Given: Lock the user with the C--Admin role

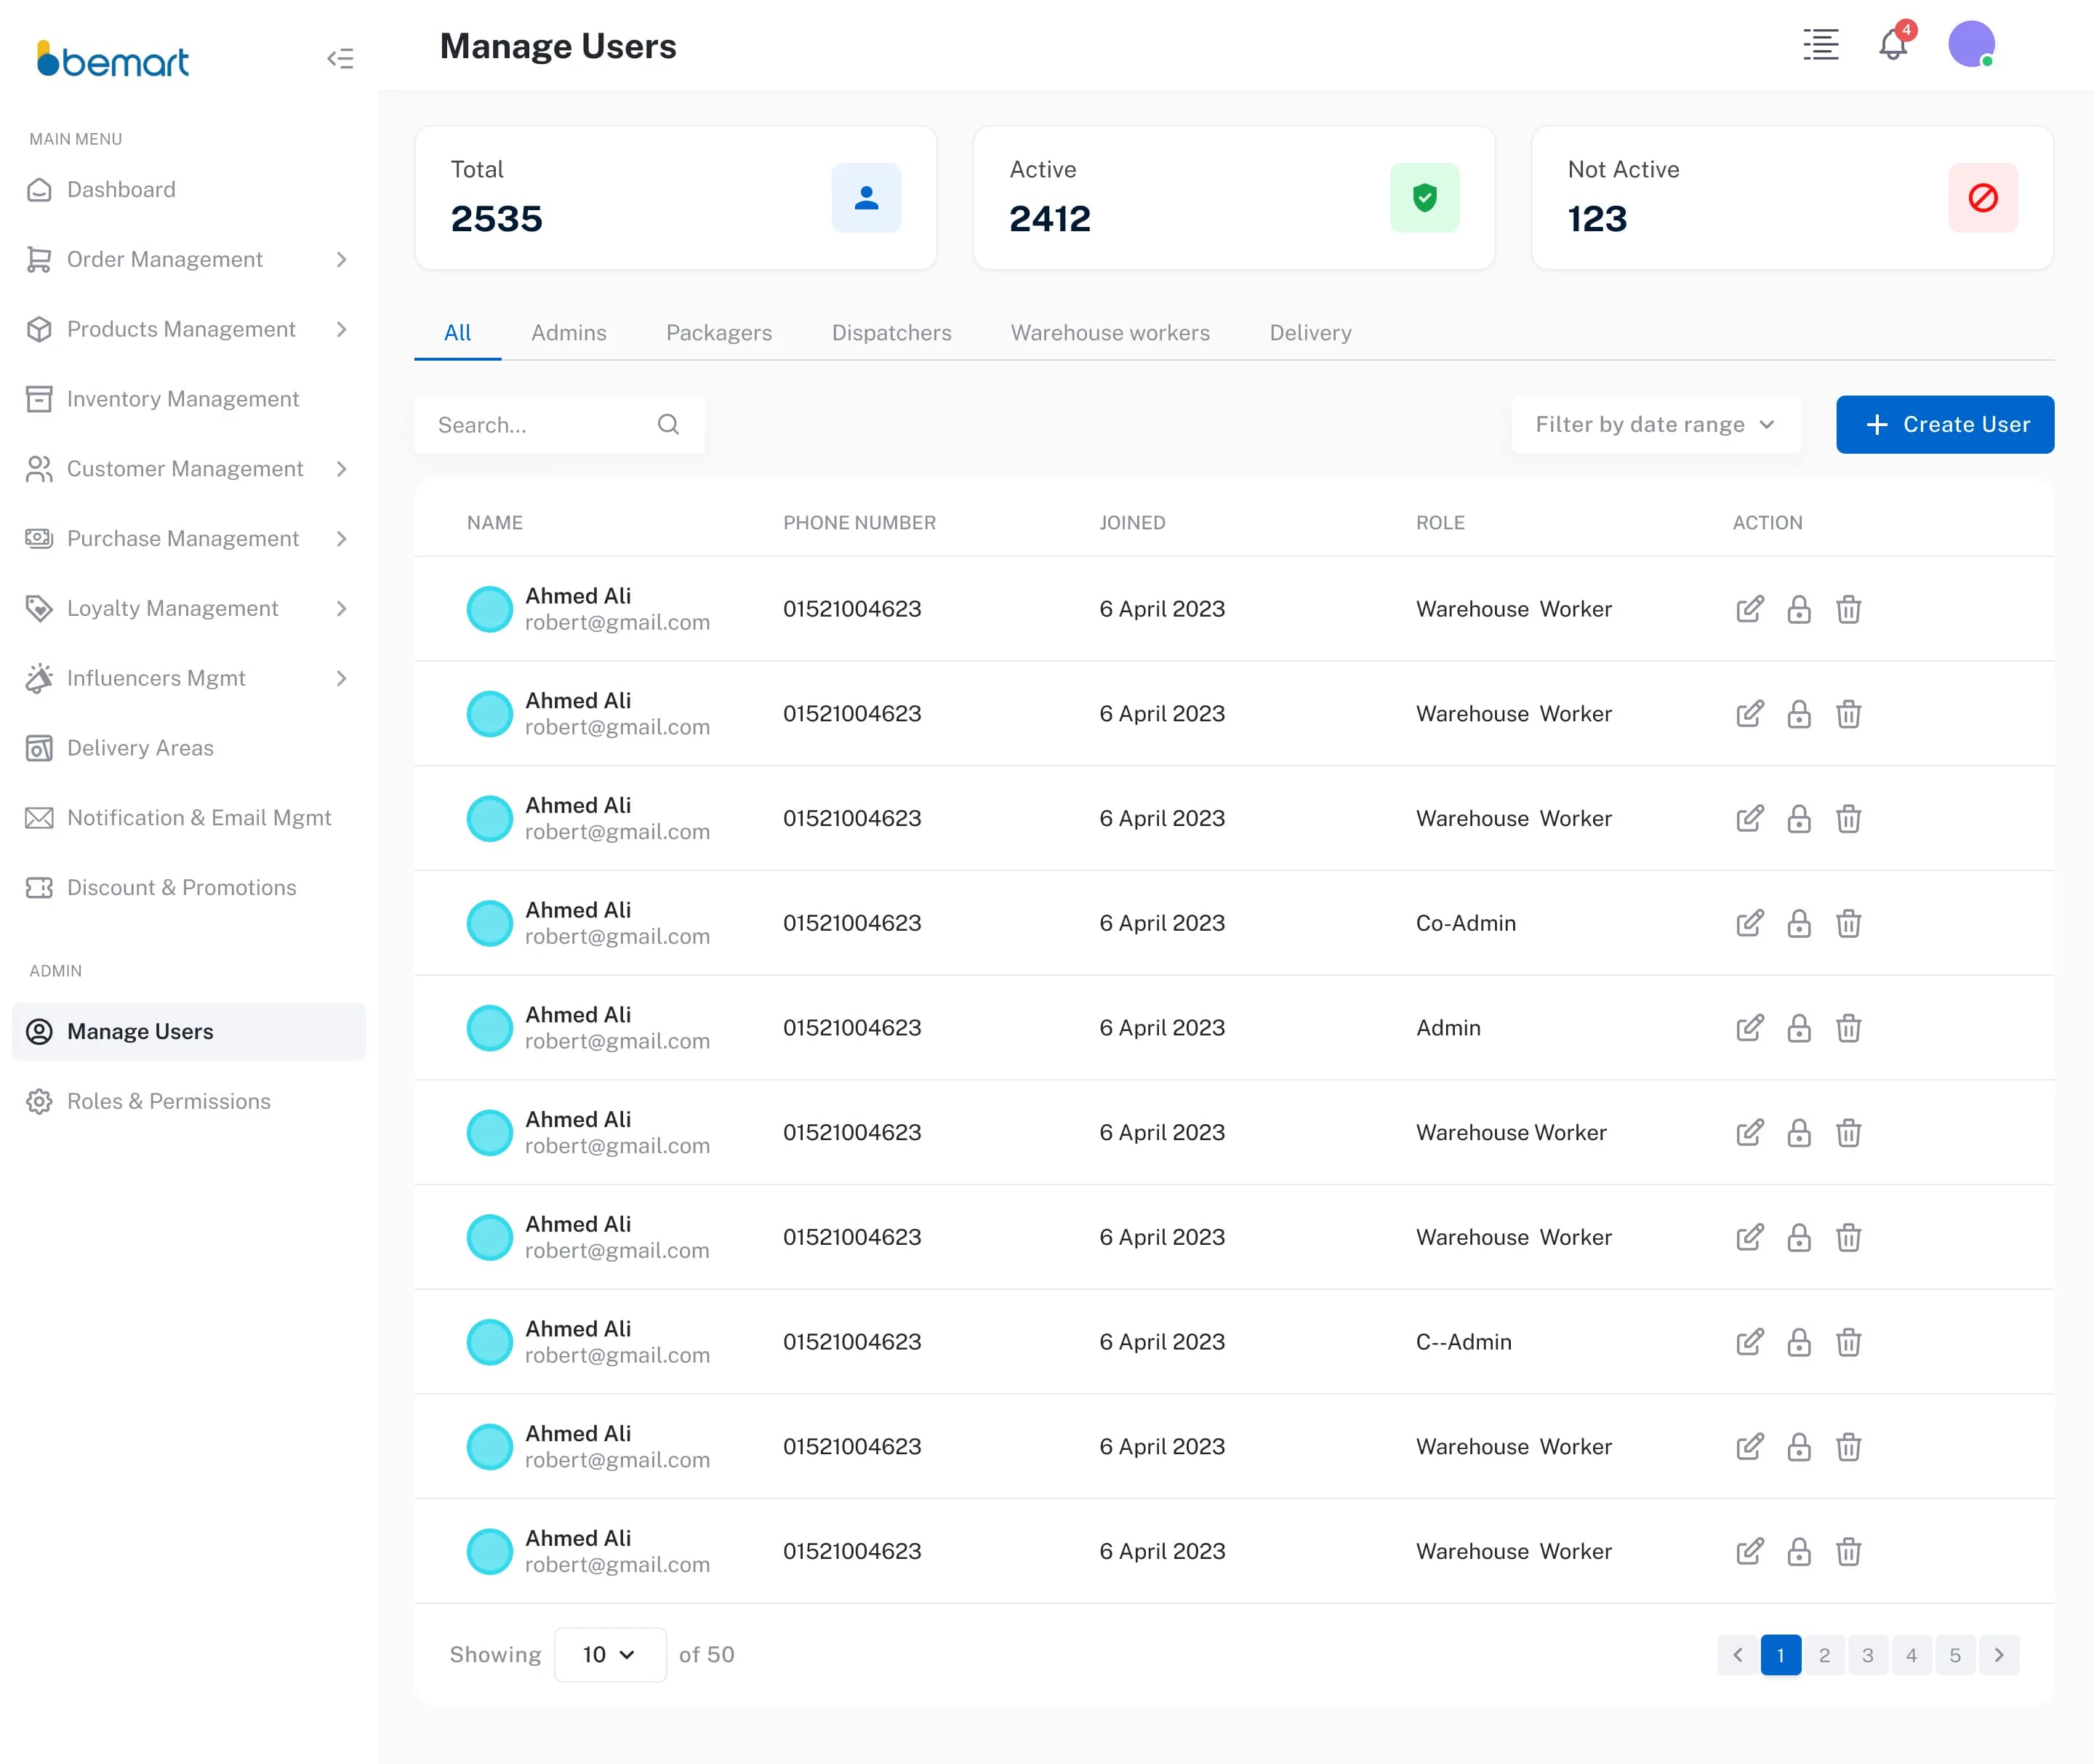Looking at the screenshot, I should click(1799, 1342).
